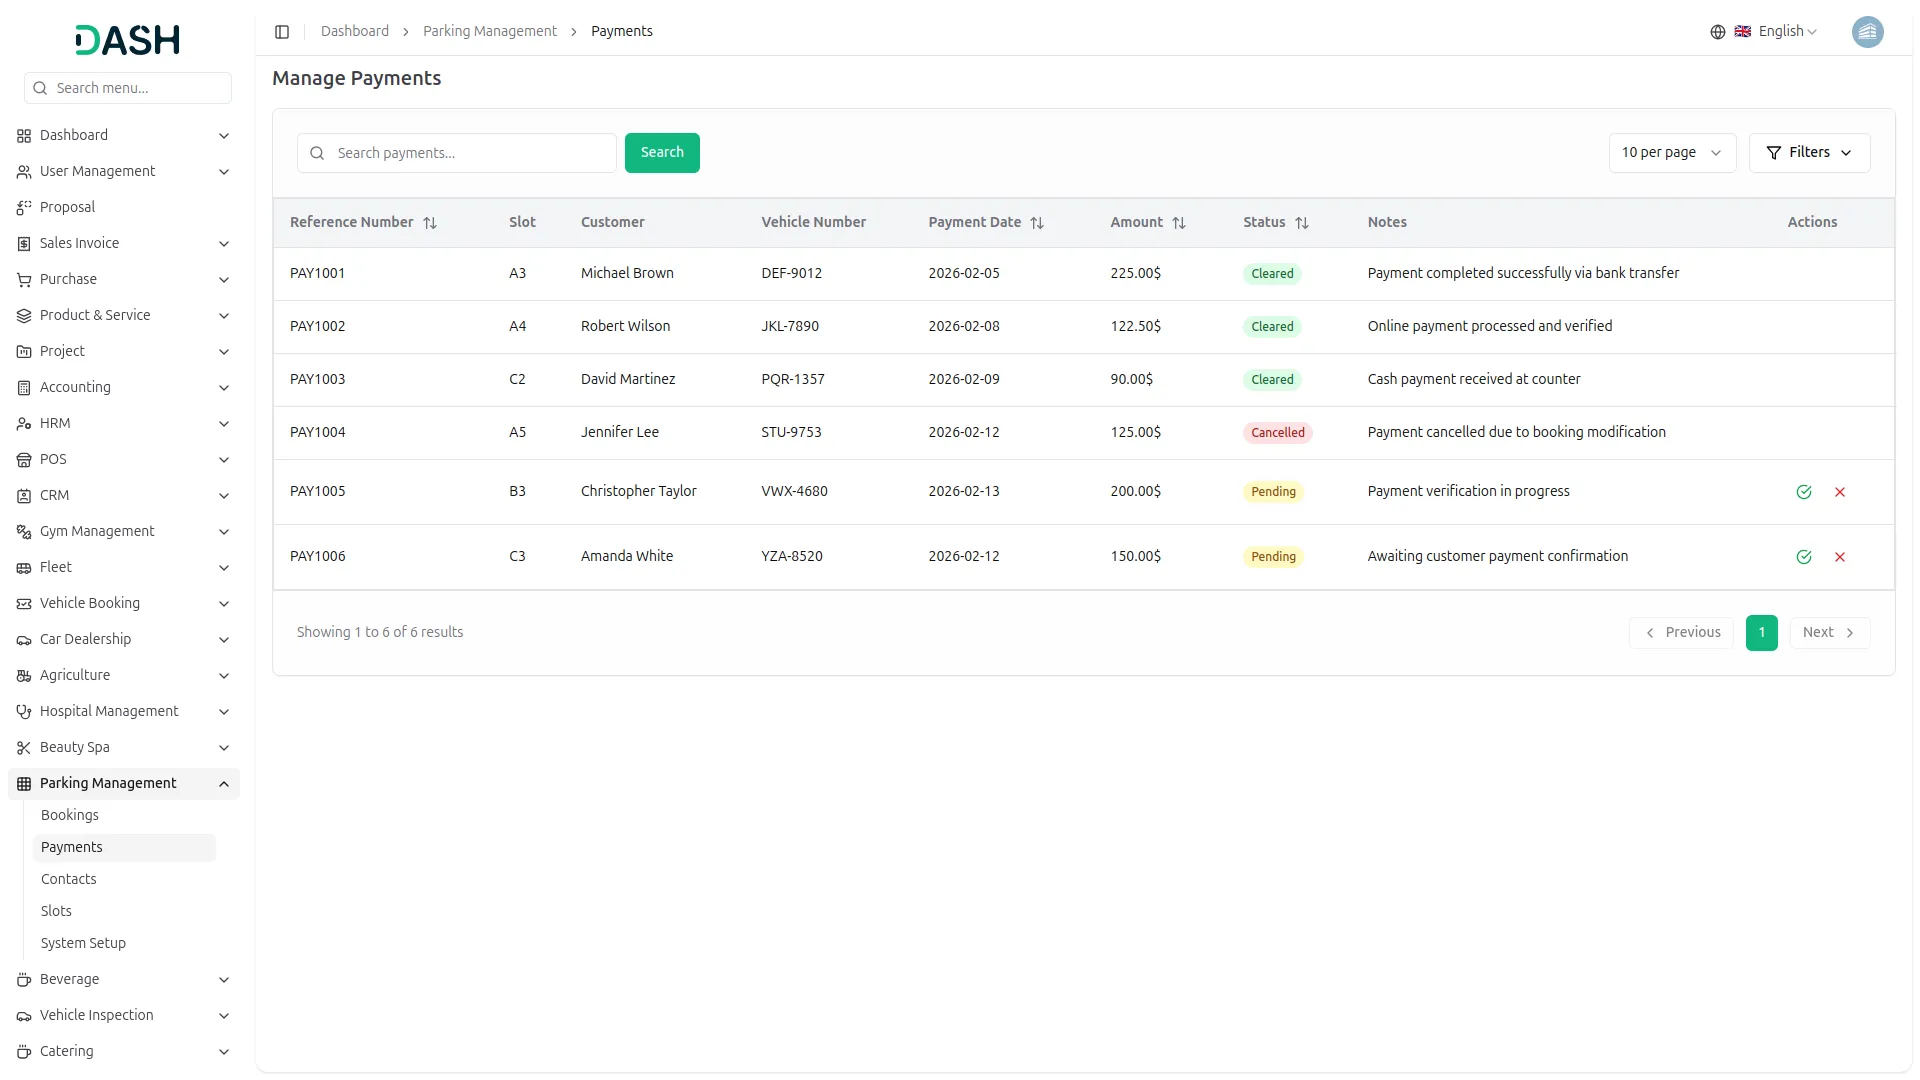The image size is (1920, 1080).
Task: Expand the Accounting menu chevron
Action: (x=224, y=388)
